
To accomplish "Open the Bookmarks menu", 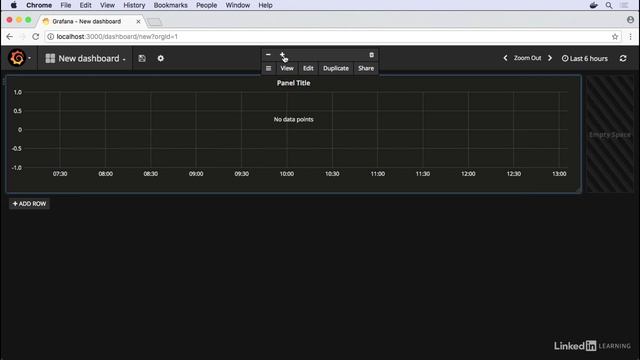I will (x=171, y=5).
